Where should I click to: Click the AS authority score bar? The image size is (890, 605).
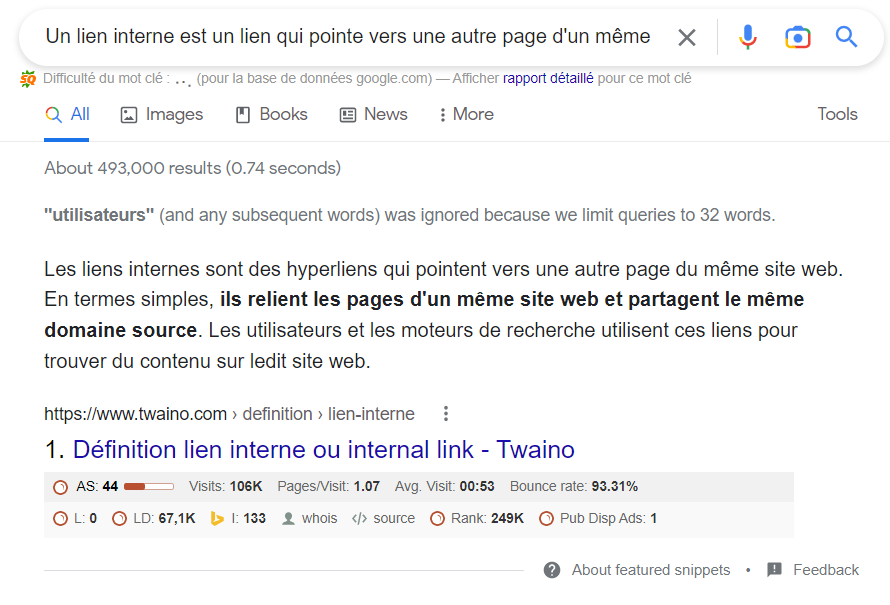point(148,487)
